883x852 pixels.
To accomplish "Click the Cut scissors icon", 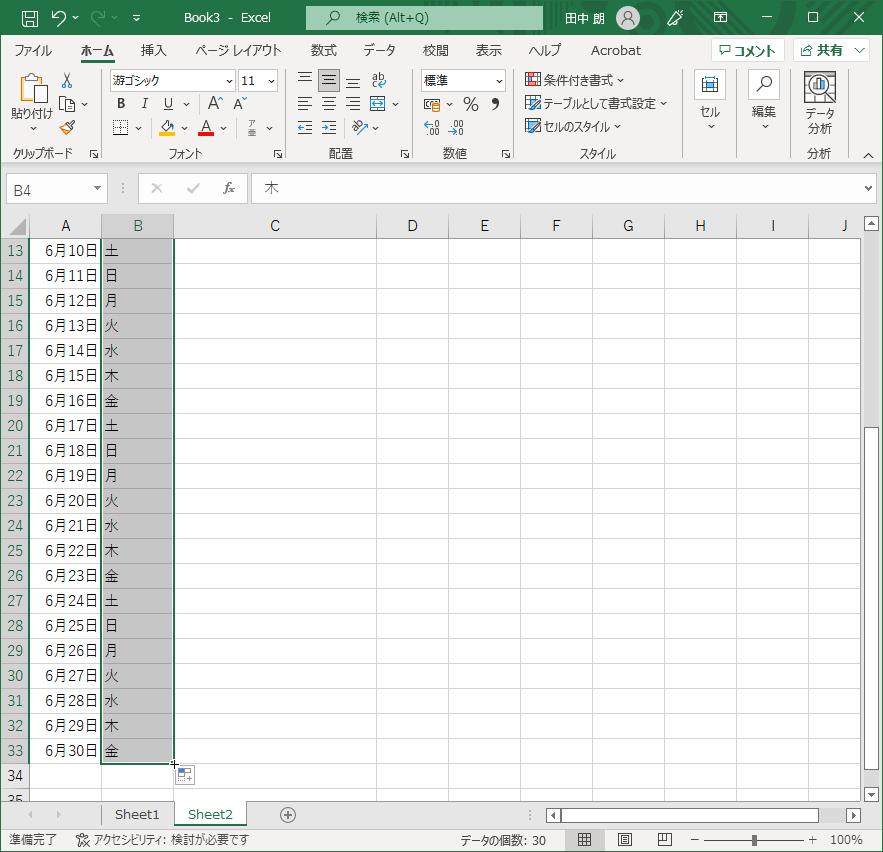I will tap(67, 81).
